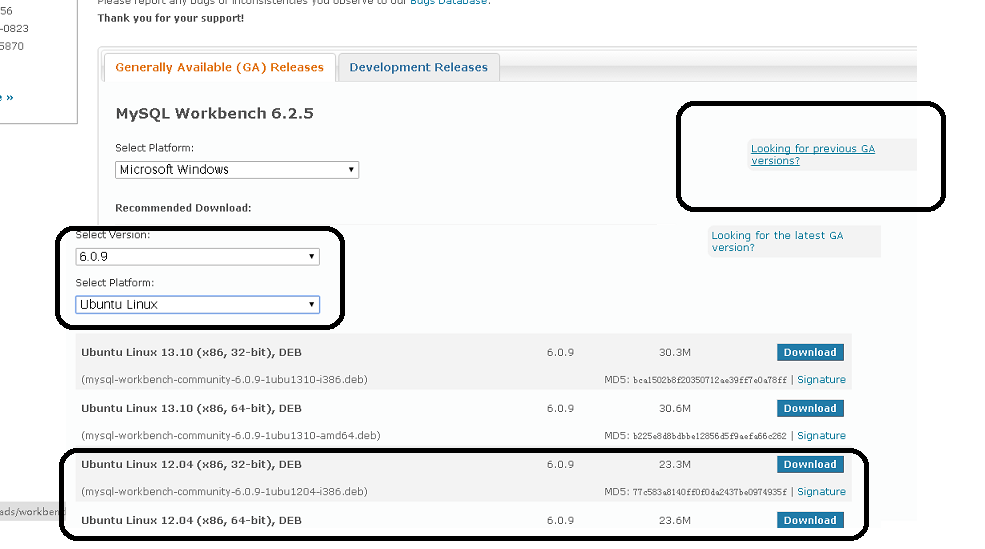
Task: Click the filename mysql-workbench-community-6.0.9-1ubu1310-i386.deb
Action: 224,379
